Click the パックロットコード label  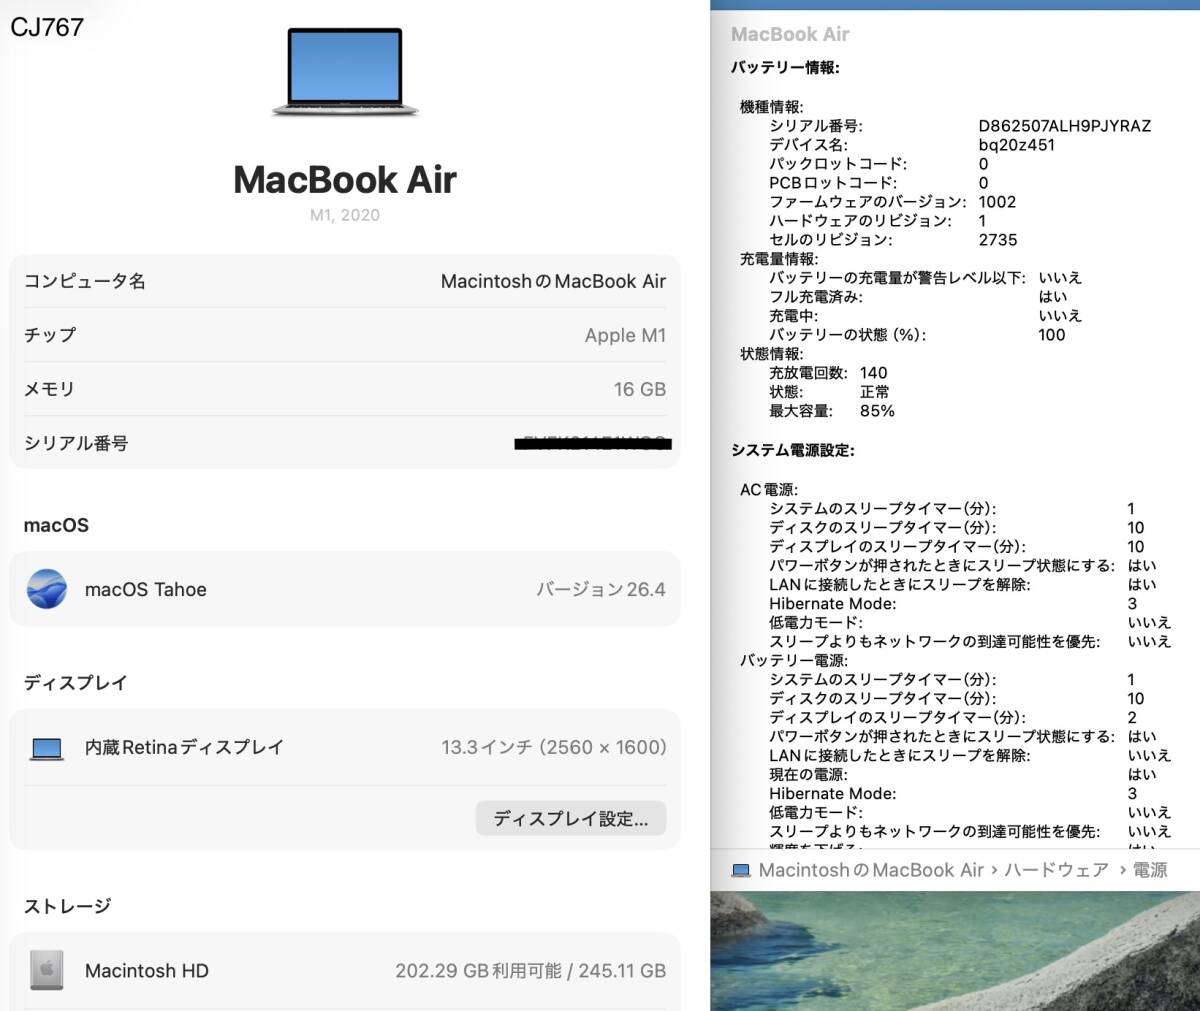click(x=838, y=164)
